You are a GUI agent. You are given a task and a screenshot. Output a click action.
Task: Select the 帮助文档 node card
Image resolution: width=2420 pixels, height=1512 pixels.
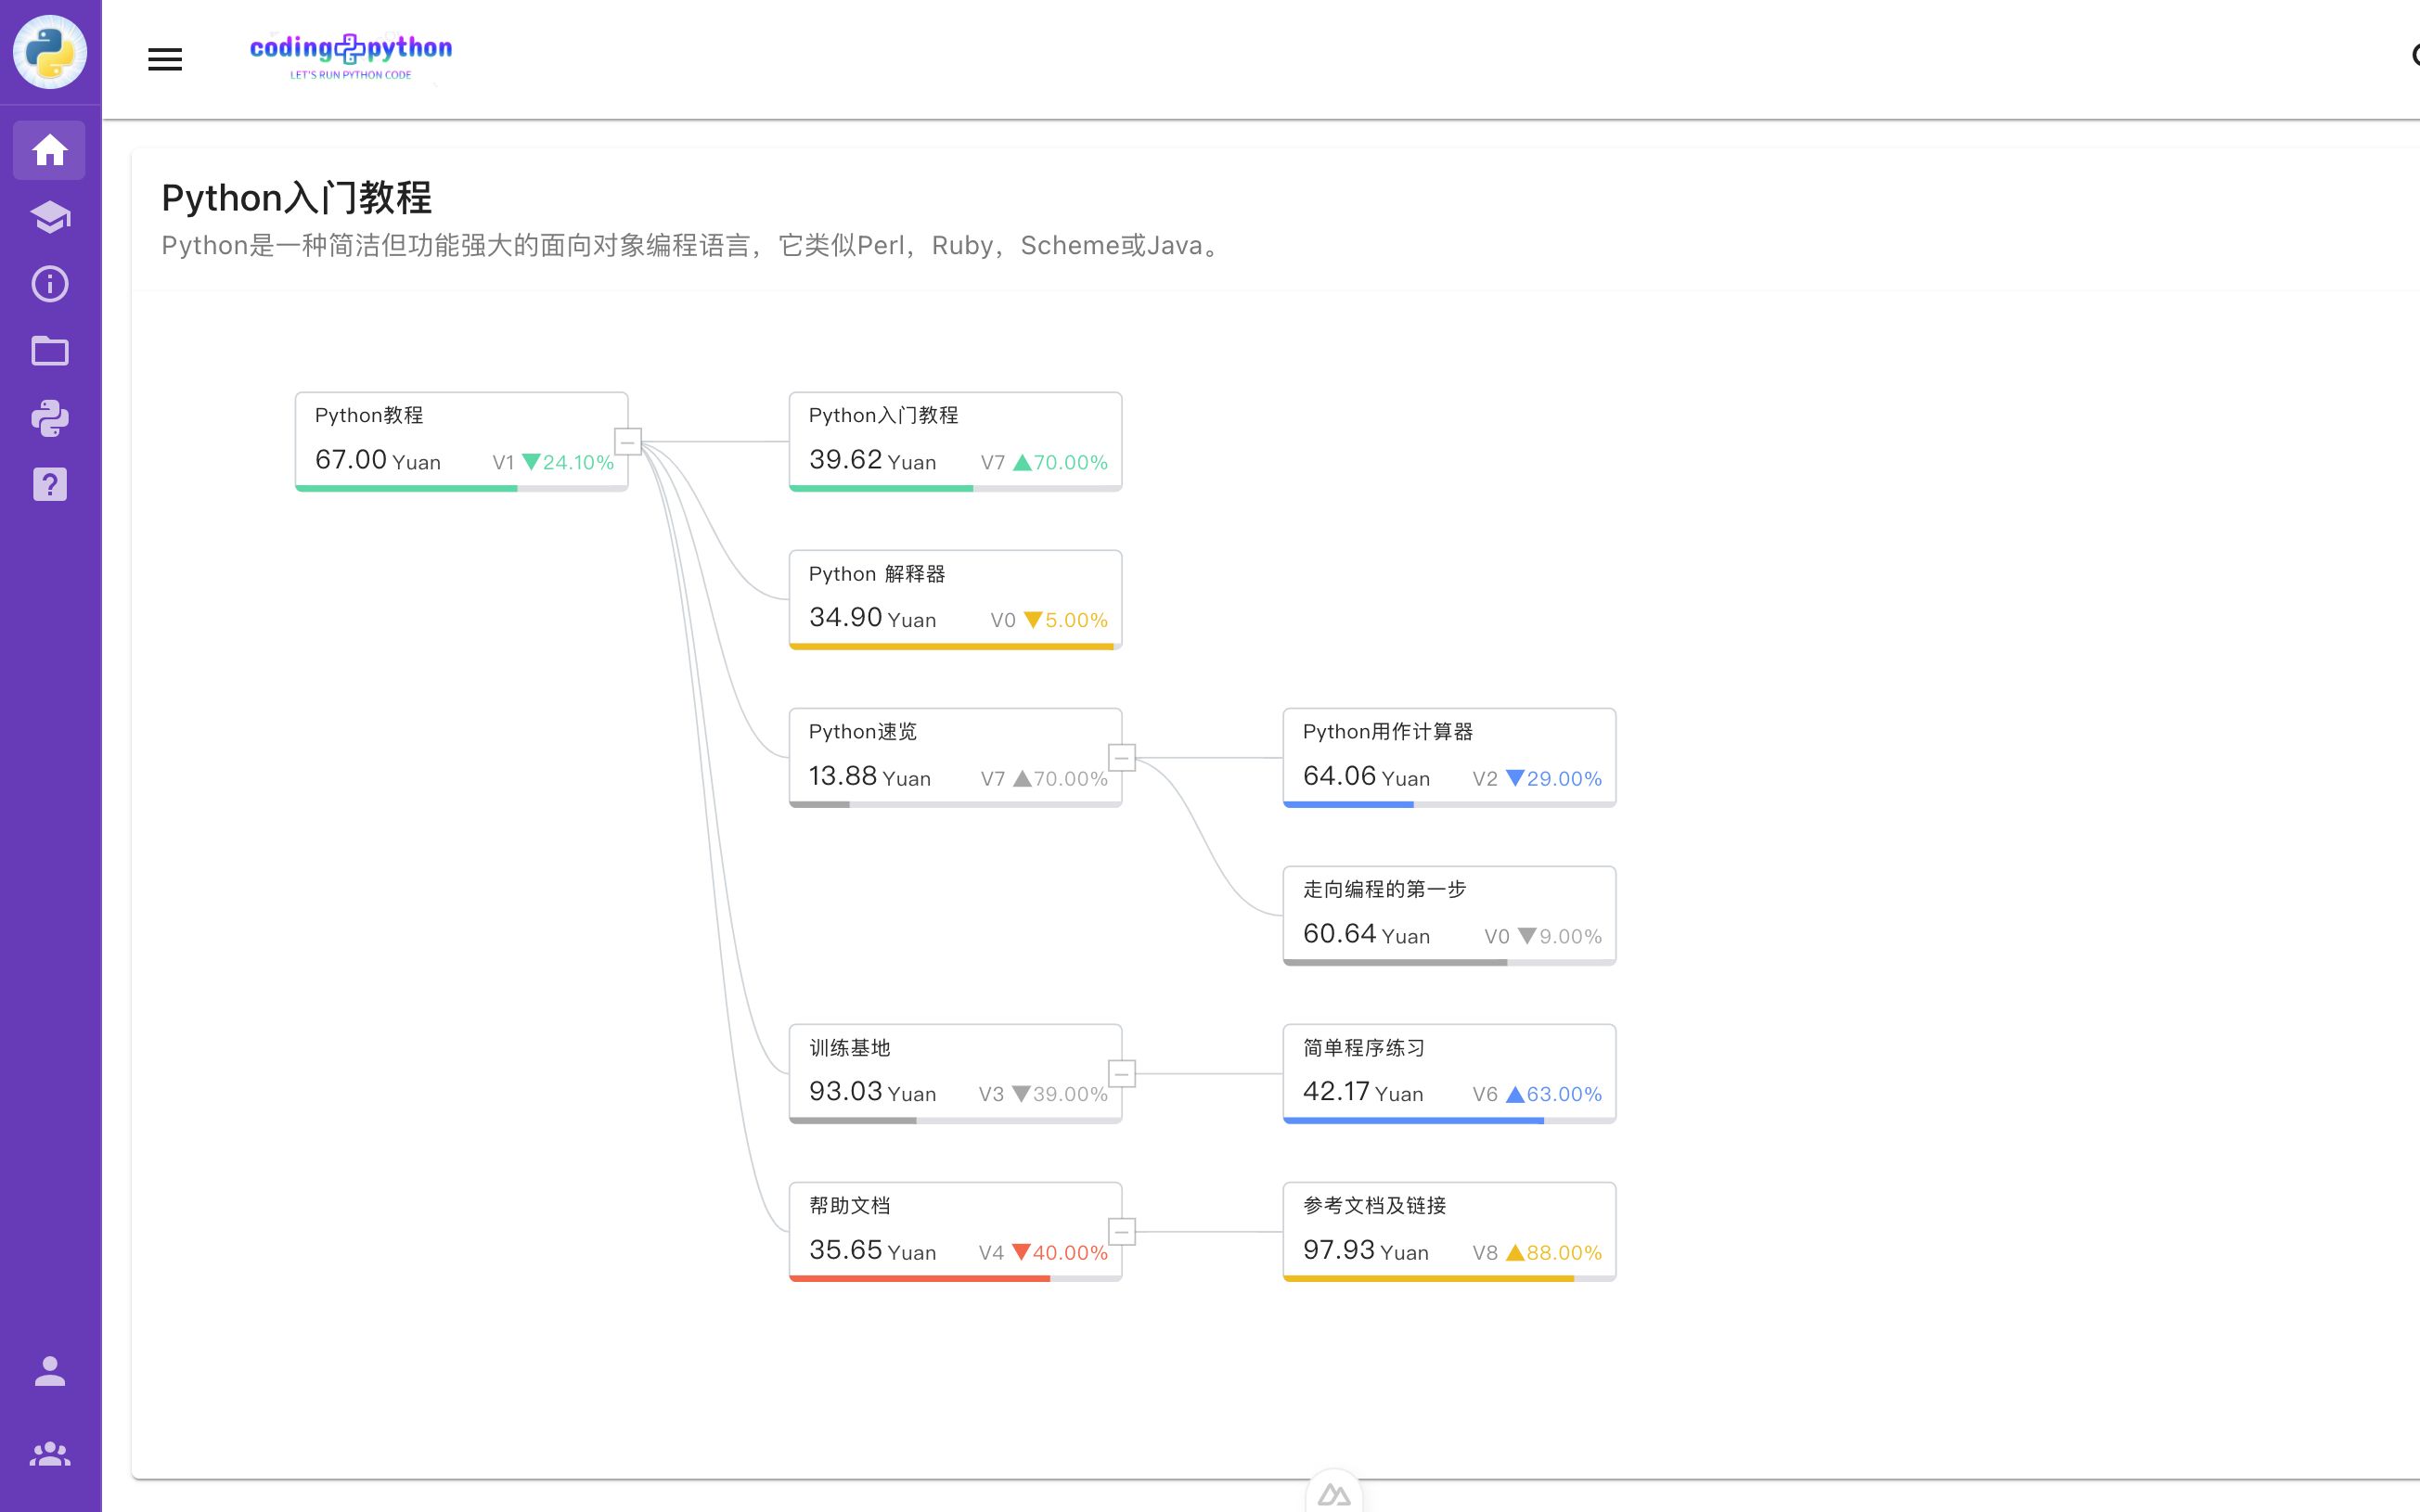click(x=956, y=1232)
